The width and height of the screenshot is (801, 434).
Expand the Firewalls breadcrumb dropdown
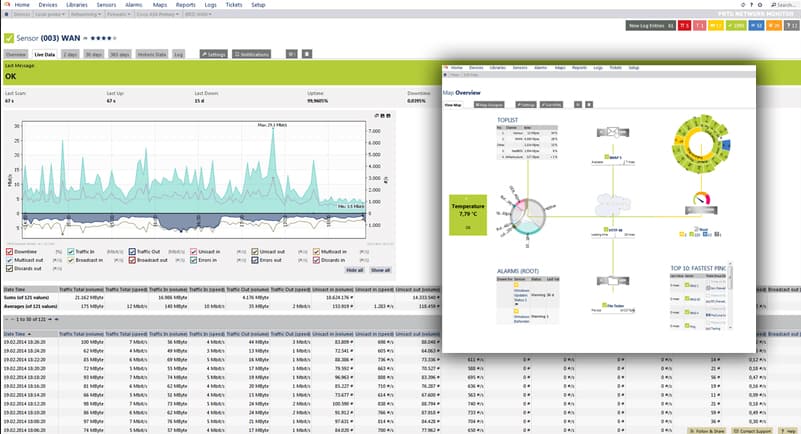pyautogui.click(x=128, y=14)
